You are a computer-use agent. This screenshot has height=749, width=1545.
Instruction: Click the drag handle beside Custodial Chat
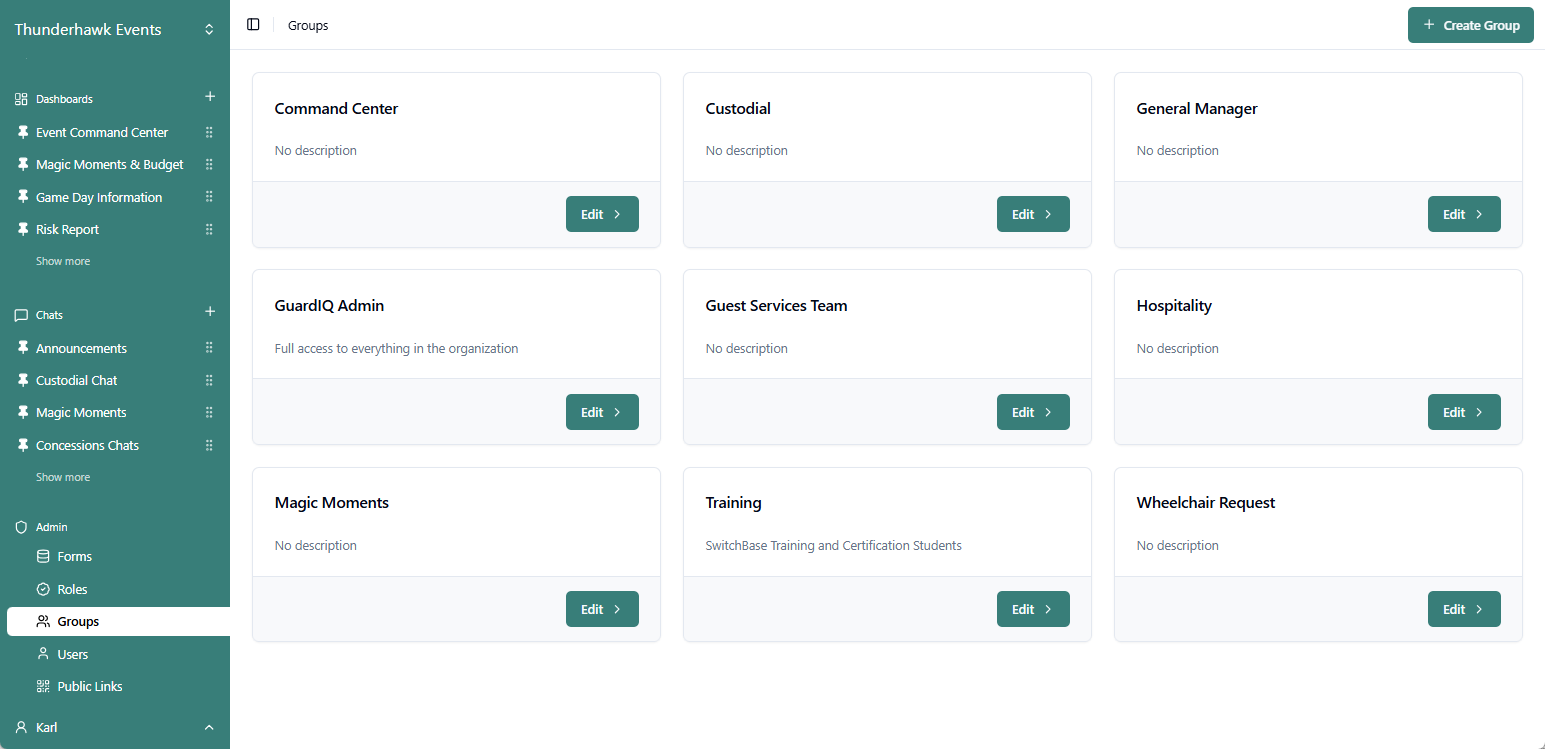coord(209,380)
